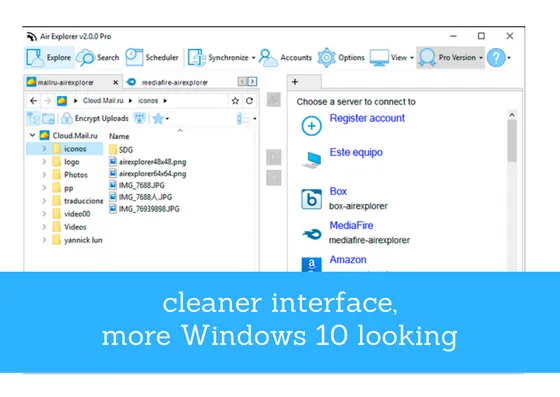Screen dimensions: 560x397
Task: Add a new tab with plus button
Action: (295, 82)
